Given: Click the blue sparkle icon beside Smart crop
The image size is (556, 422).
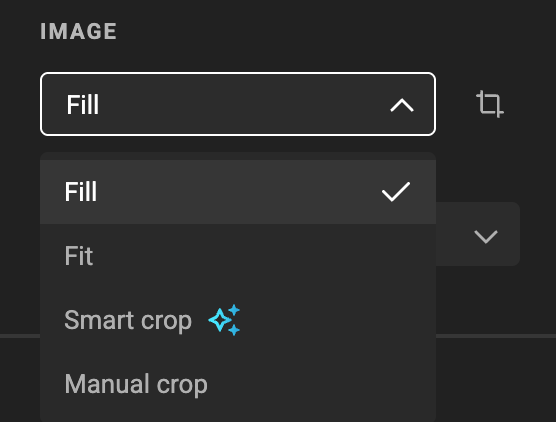Looking at the screenshot, I should point(224,320).
